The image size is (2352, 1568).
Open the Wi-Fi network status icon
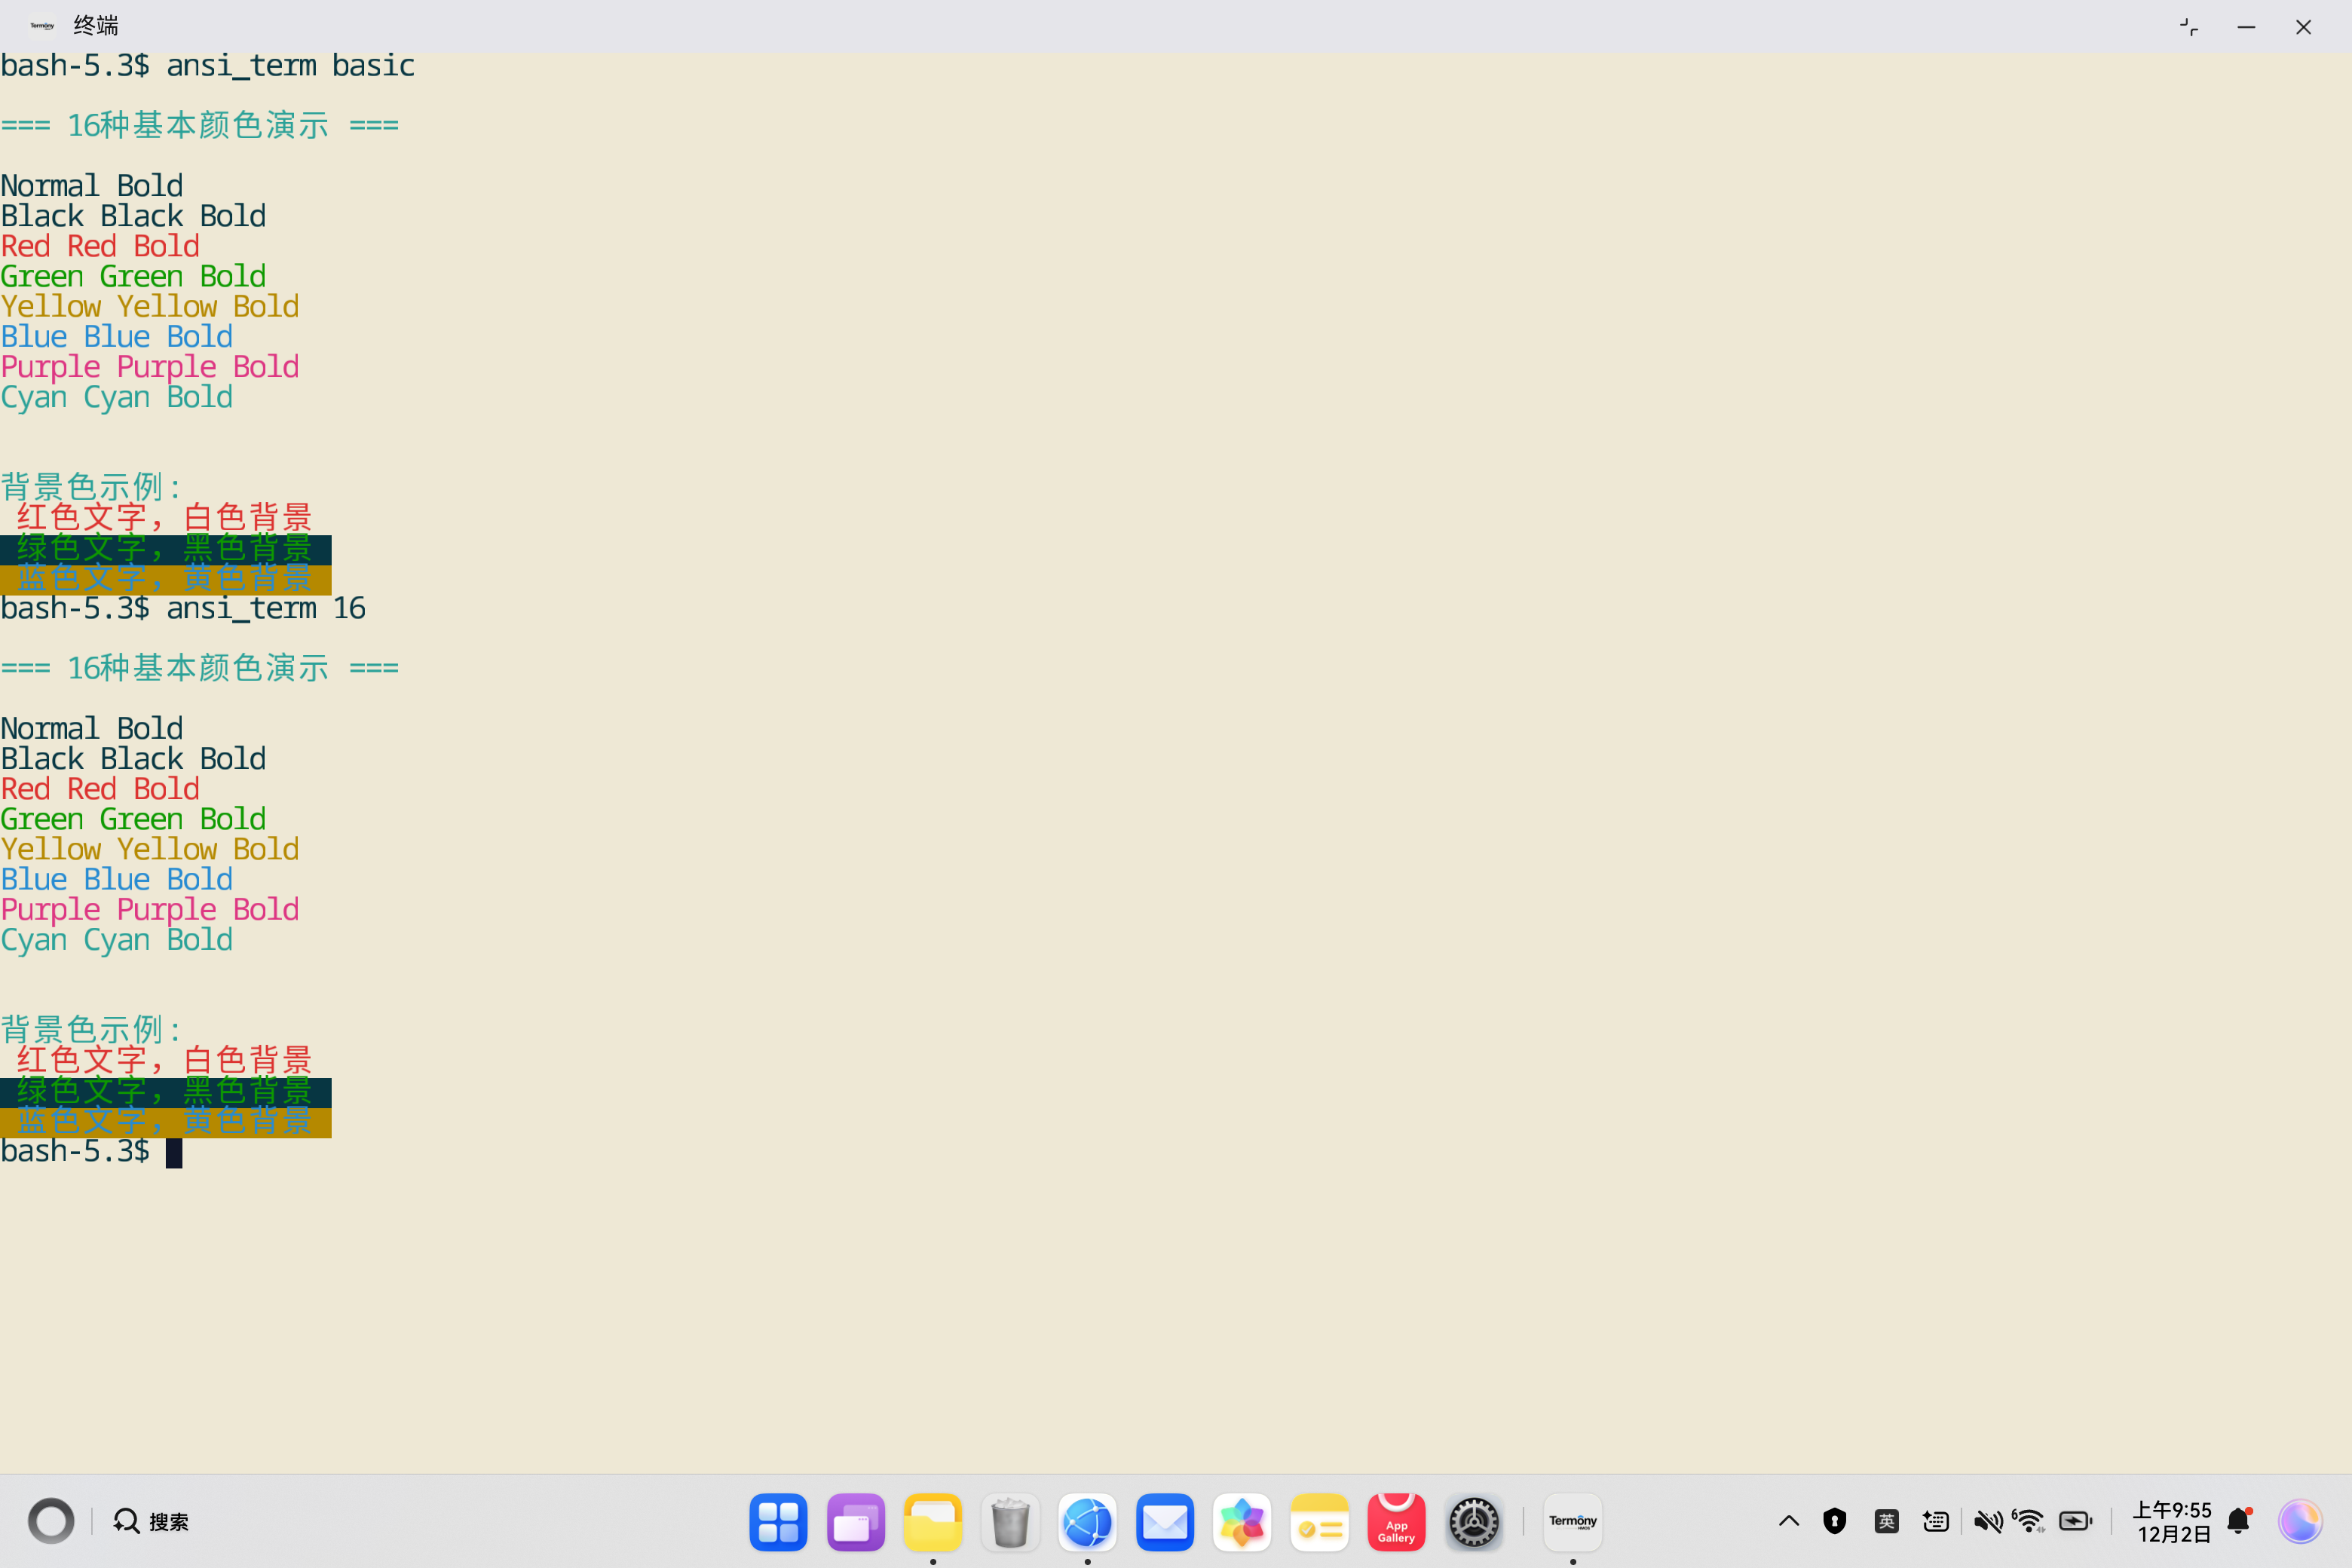2029,1521
